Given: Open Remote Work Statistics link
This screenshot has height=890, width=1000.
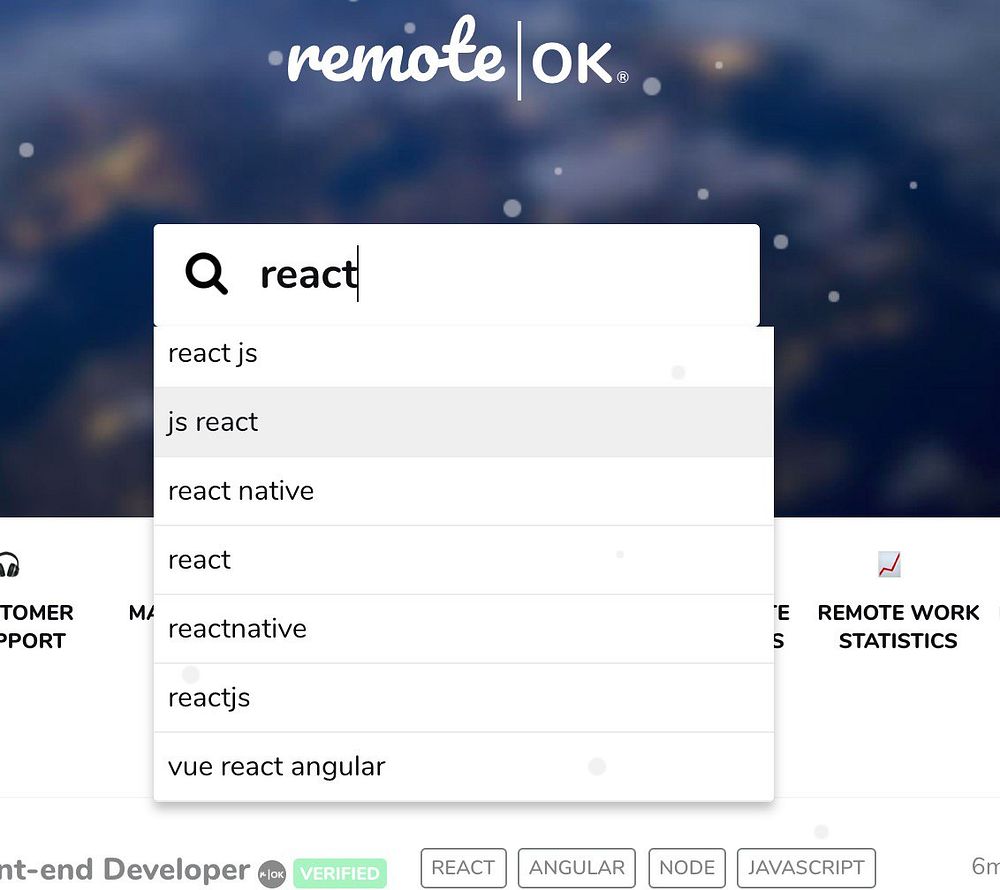Looking at the screenshot, I should 898,627.
